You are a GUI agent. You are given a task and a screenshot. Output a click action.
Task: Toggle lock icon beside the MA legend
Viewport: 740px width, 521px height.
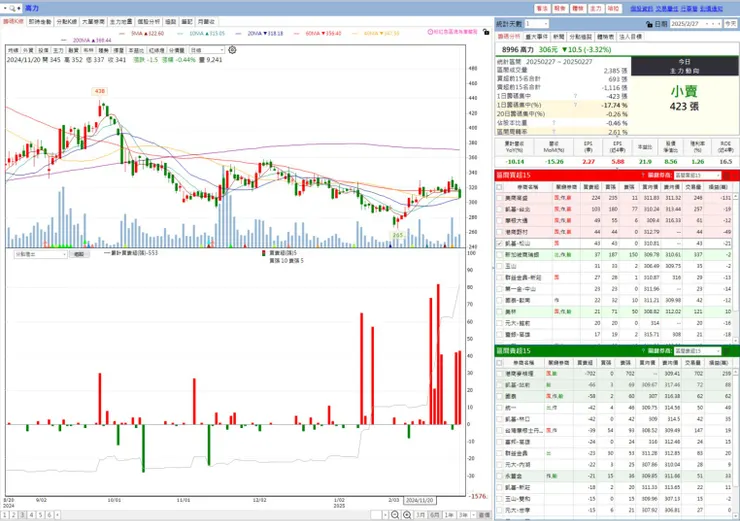(x=486, y=32)
